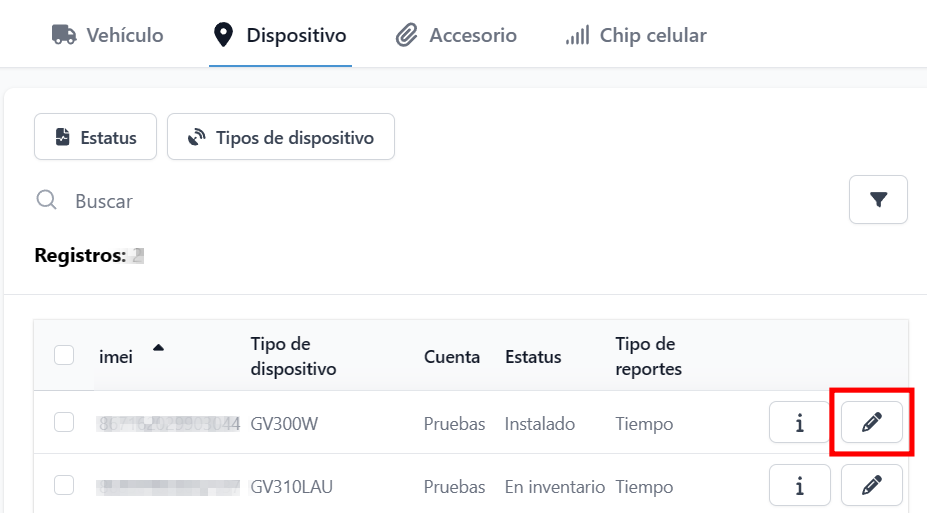
Task: Toggle the select-all checkbox in table header
Action: click(x=64, y=355)
